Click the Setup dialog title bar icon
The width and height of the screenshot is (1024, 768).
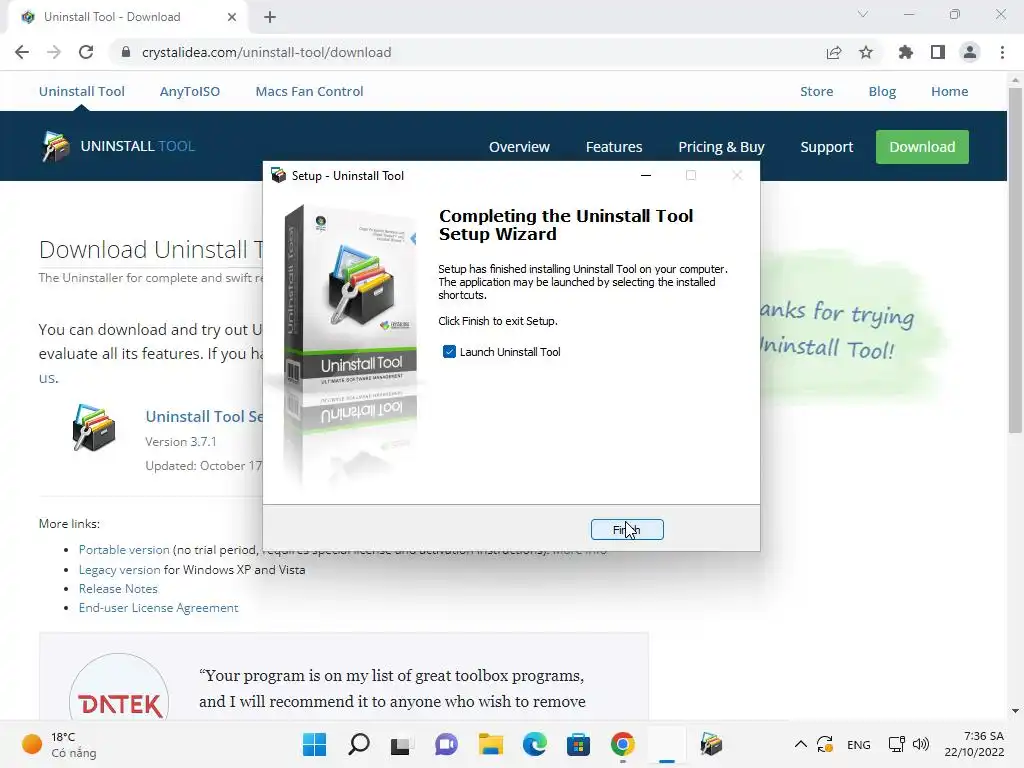coord(279,175)
